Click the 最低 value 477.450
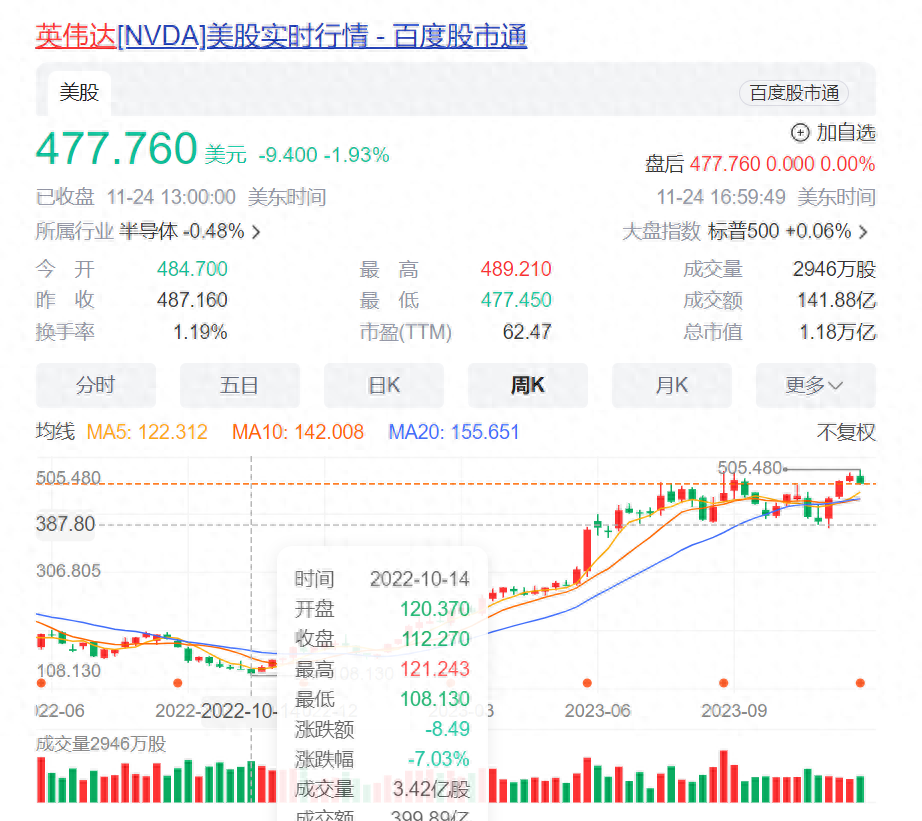Image resolution: width=922 pixels, height=821 pixels. pos(516,300)
